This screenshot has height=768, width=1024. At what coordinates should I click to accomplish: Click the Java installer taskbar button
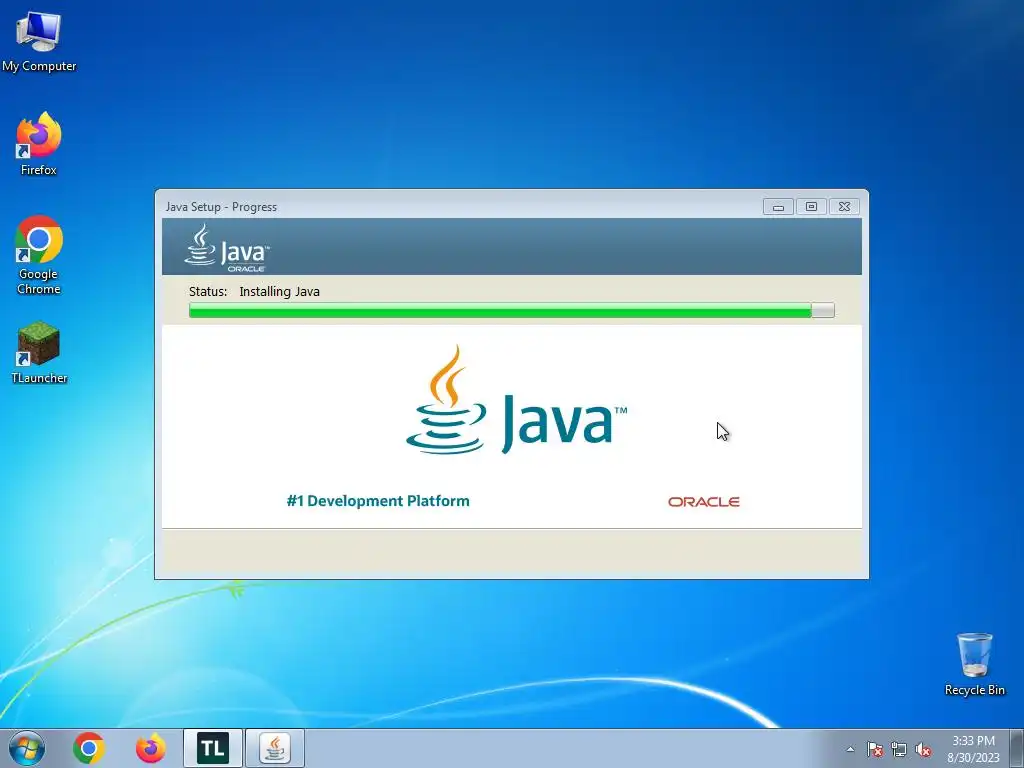point(275,748)
